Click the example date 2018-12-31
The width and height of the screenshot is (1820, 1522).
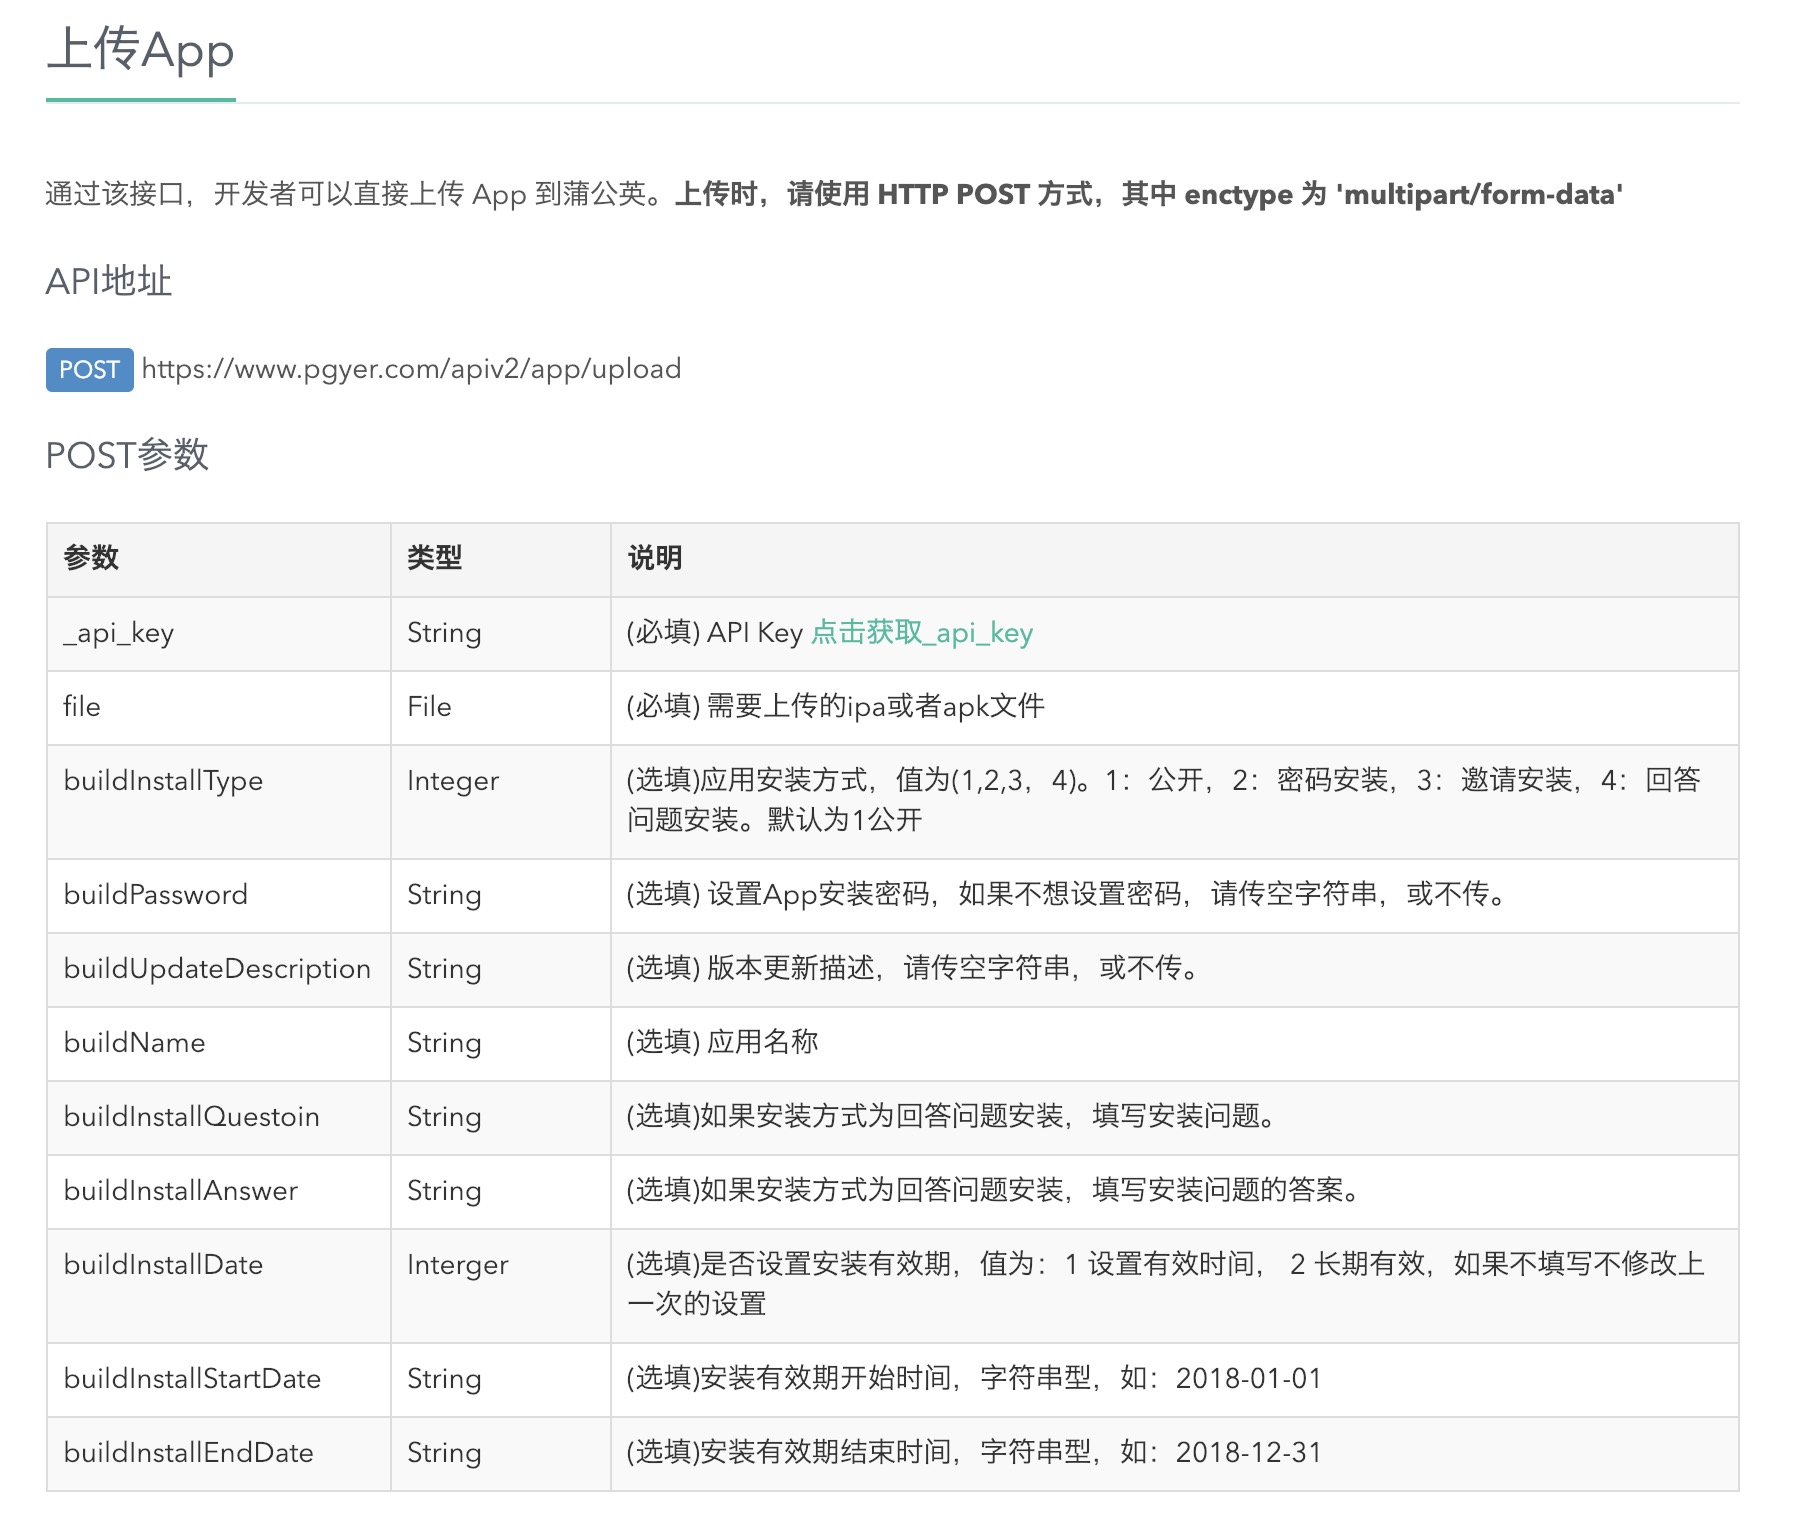(1248, 1453)
